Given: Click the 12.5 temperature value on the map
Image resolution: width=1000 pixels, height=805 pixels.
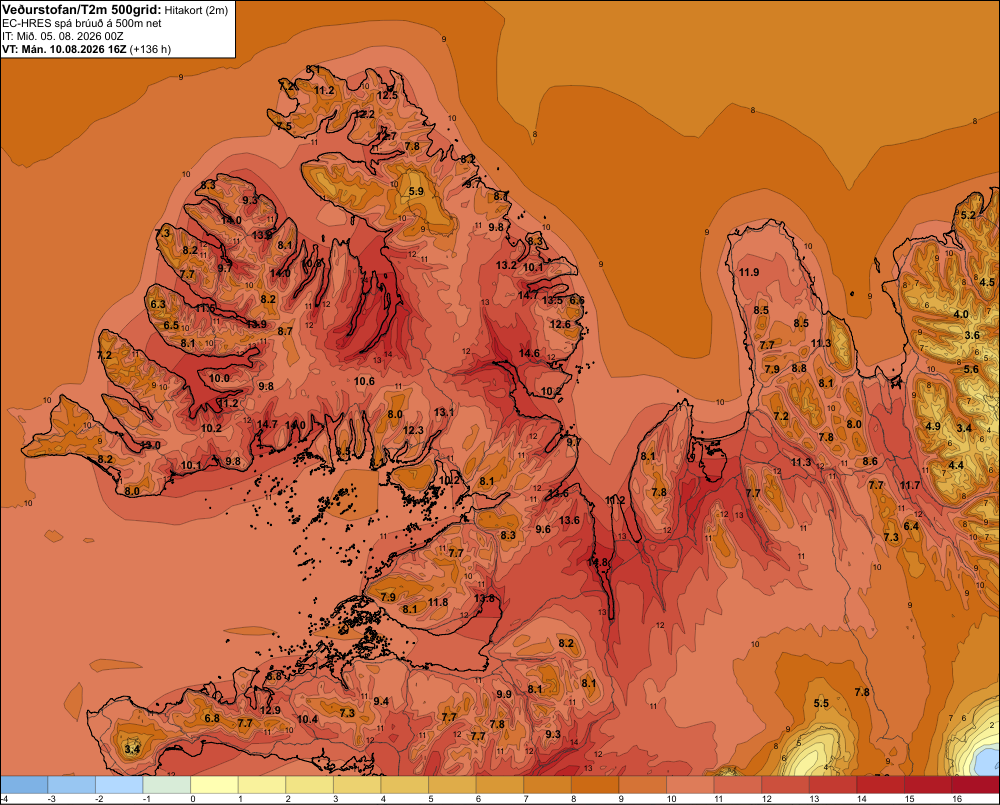Looking at the screenshot, I should tap(387, 95).
